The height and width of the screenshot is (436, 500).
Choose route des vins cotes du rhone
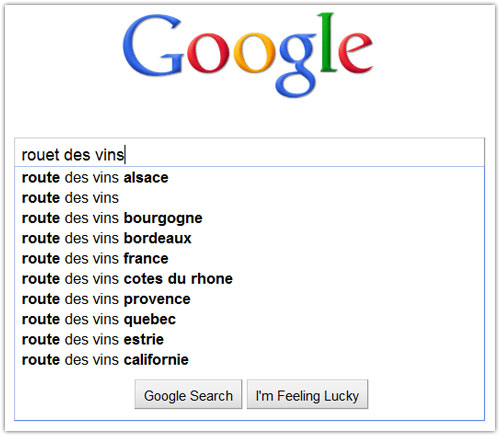249,279
